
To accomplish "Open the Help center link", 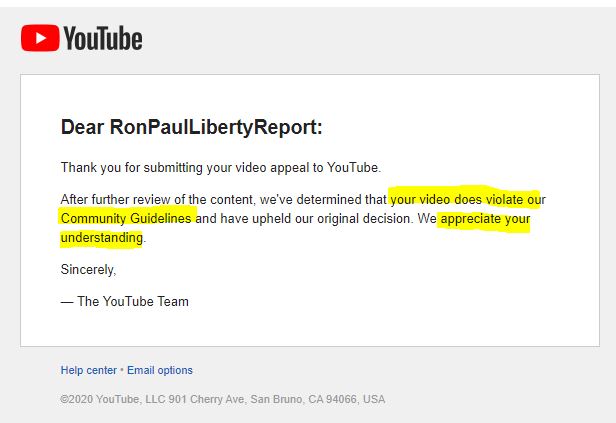I will (x=88, y=370).
